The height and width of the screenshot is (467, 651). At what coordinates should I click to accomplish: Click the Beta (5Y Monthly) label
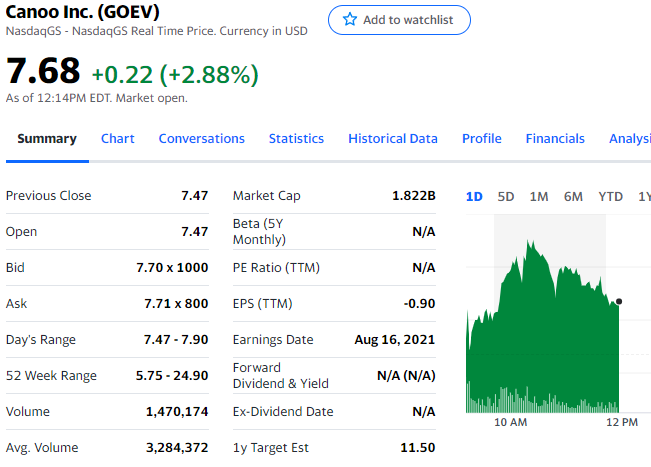pyautogui.click(x=259, y=231)
